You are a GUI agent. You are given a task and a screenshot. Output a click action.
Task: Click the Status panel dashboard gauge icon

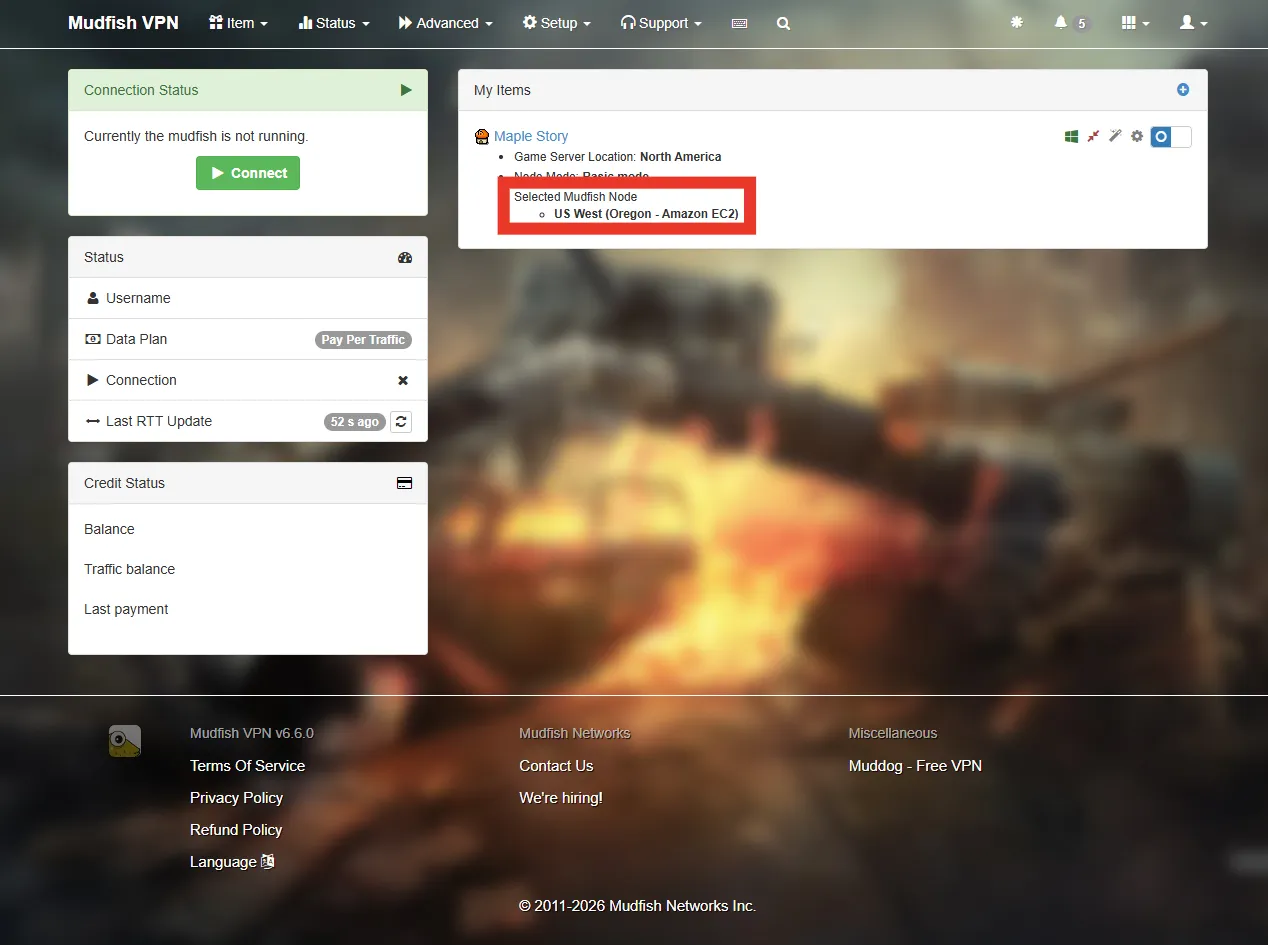405,257
